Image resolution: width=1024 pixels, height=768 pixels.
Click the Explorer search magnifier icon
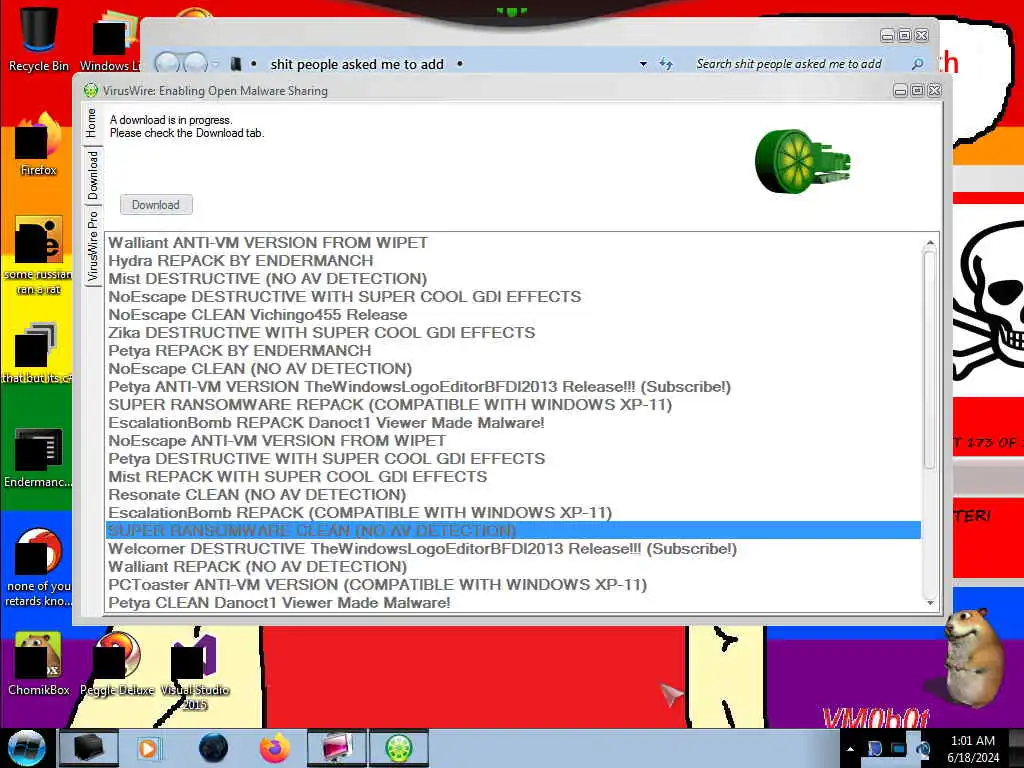click(x=918, y=64)
